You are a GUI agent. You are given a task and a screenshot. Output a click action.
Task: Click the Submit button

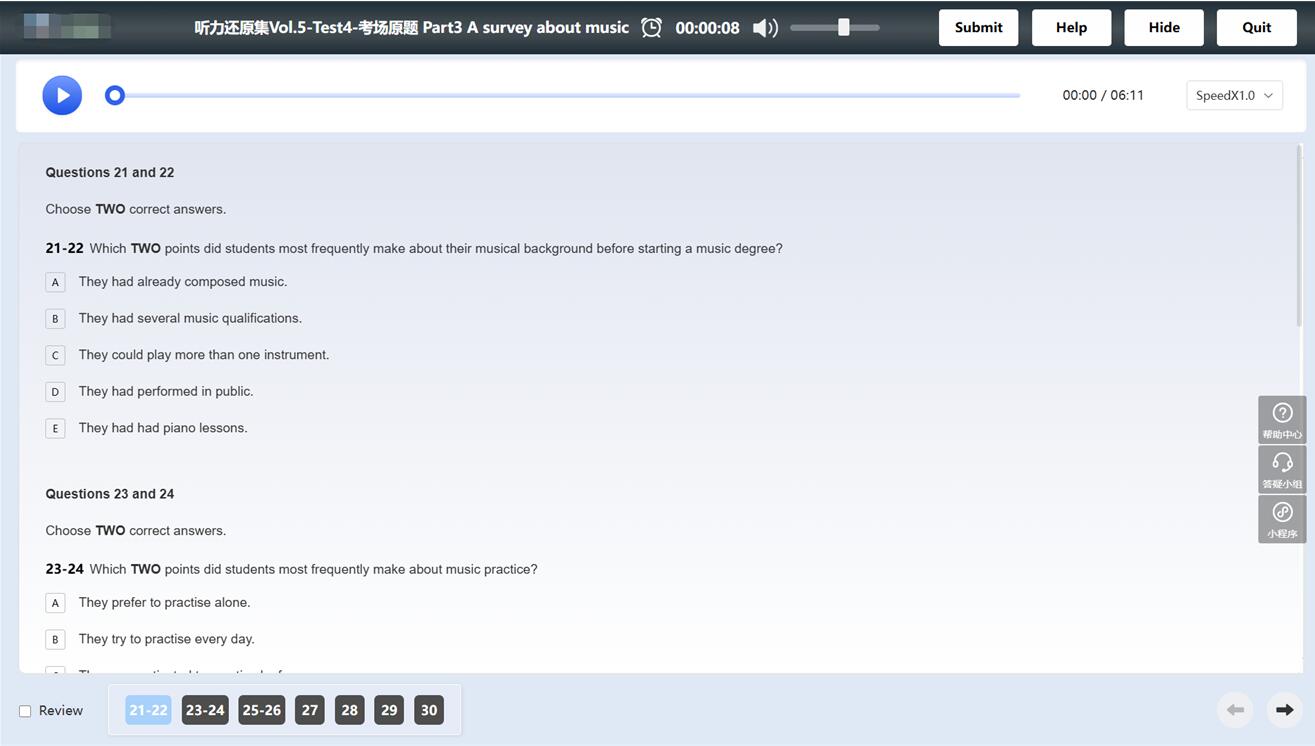coord(978,28)
